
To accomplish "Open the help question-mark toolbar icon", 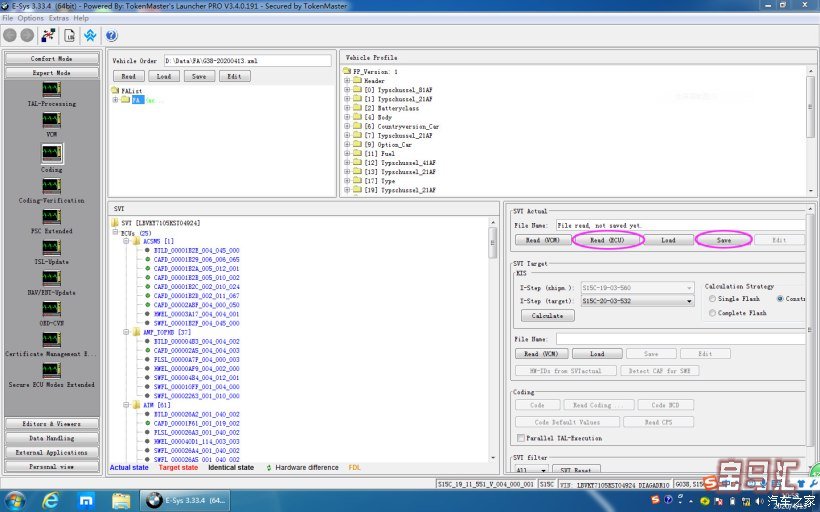I will pyautogui.click(x=111, y=36).
